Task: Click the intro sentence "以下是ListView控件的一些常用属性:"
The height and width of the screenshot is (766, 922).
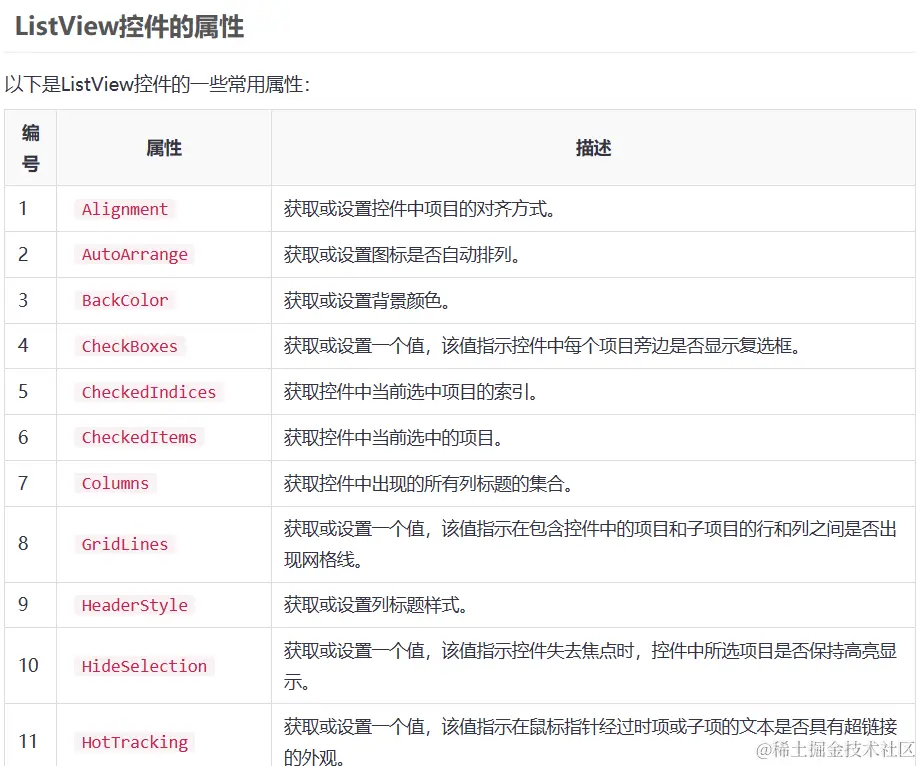Action: pyautogui.click(x=157, y=84)
